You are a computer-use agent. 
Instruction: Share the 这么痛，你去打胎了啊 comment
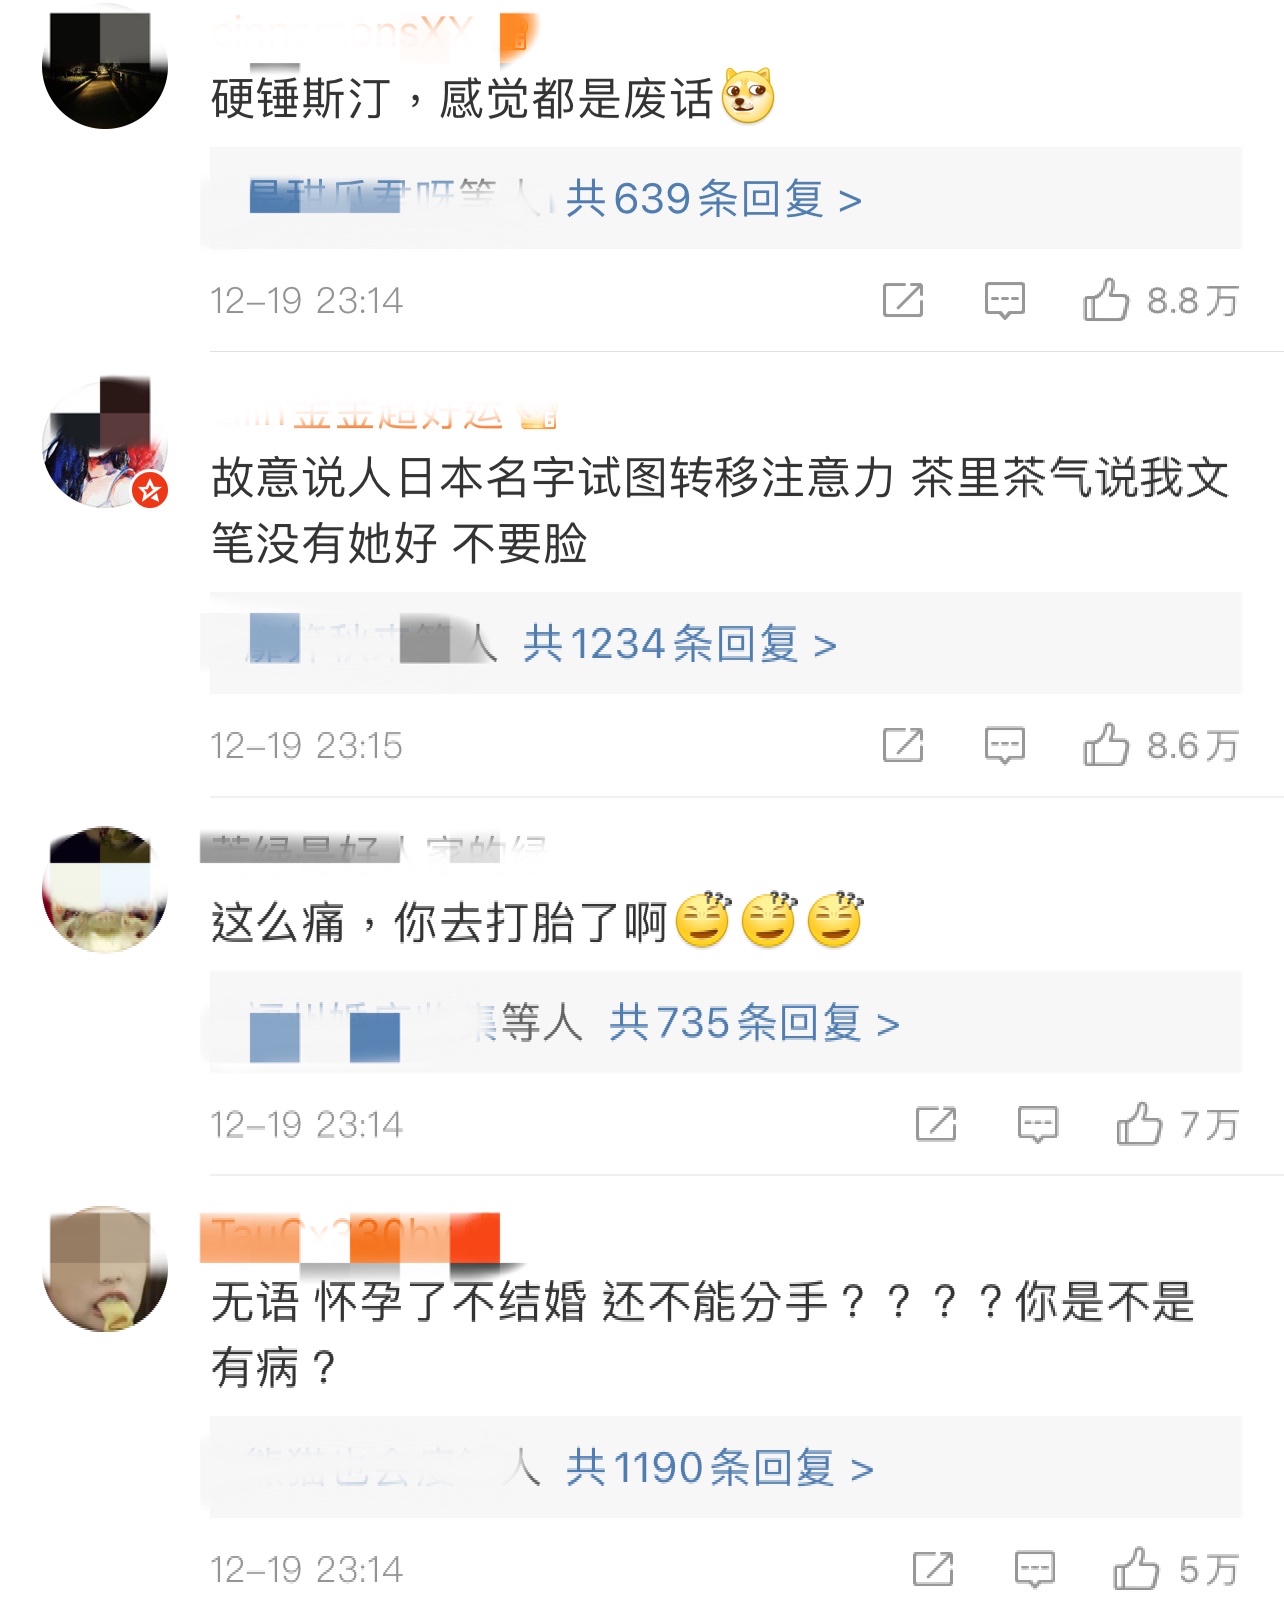tap(936, 1124)
